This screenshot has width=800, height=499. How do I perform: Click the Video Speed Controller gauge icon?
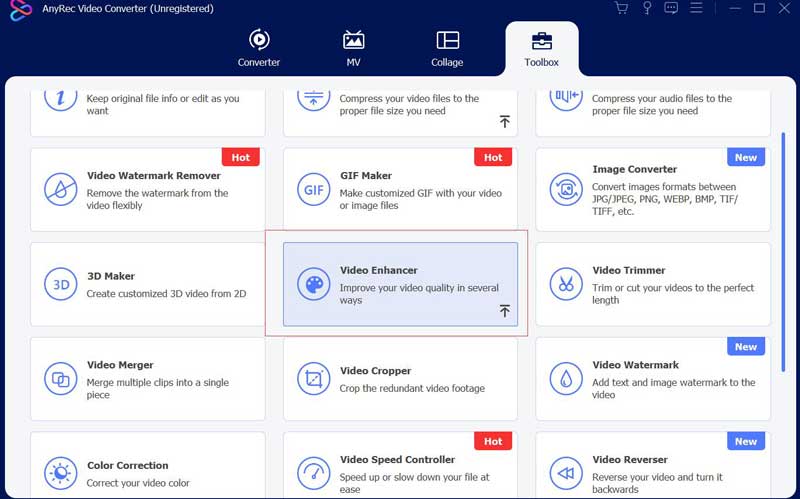tap(313, 473)
